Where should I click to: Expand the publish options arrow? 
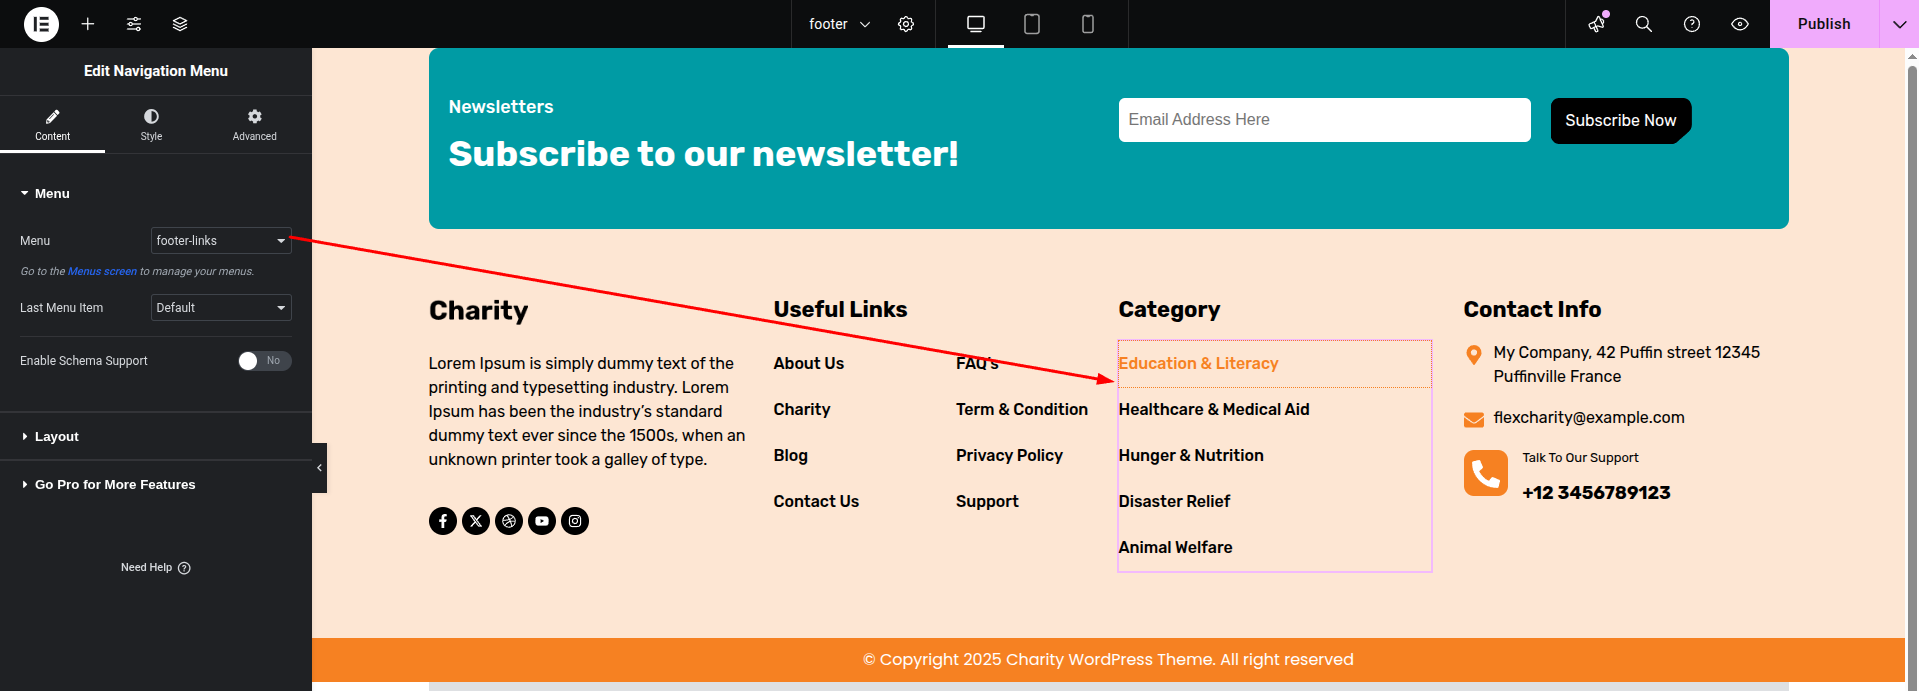pyautogui.click(x=1899, y=24)
